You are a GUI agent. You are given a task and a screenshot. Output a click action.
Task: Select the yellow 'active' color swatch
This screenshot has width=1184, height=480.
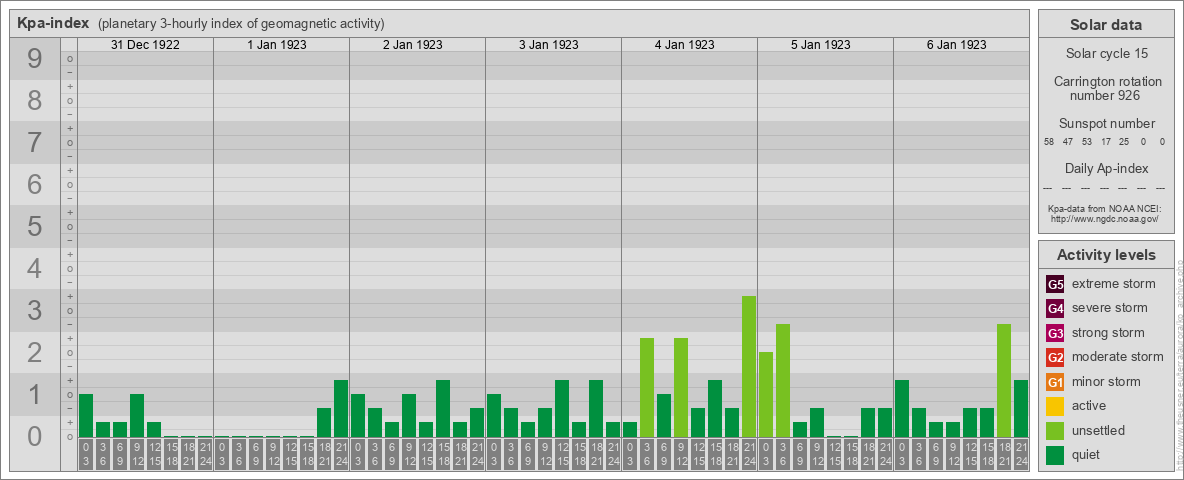click(1055, 406)
